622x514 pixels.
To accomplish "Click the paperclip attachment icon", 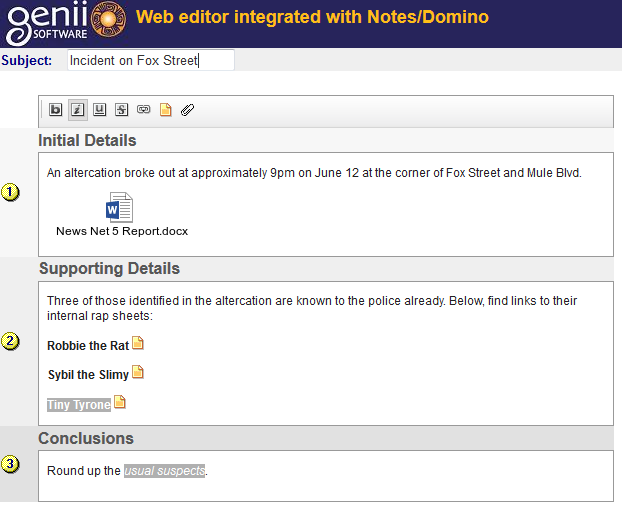I will [187, 110].
